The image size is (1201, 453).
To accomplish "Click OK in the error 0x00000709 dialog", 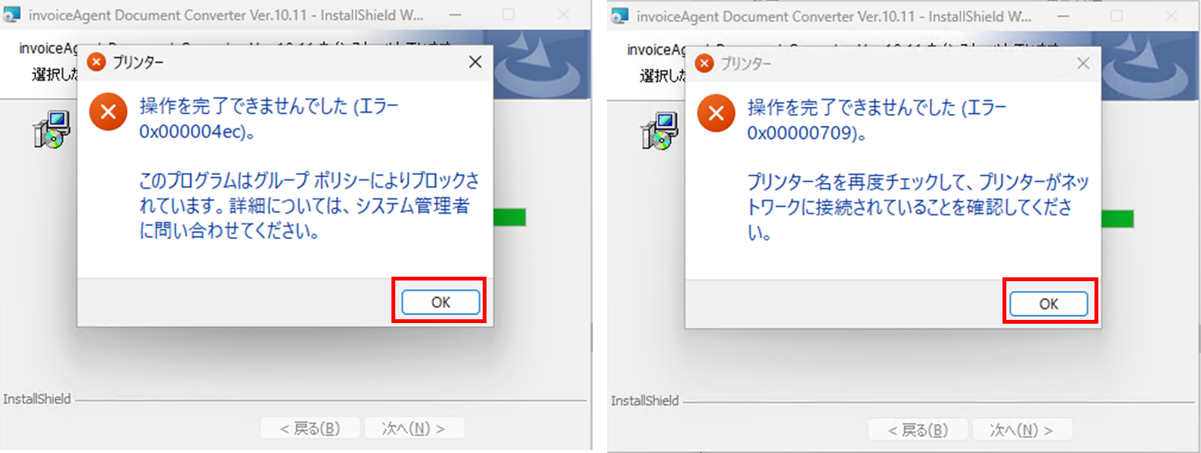I will coord(1048,303).
